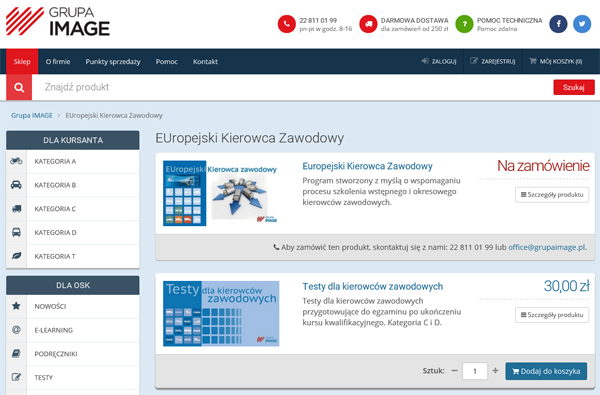
Task: Click the POMOC TECHNICZNA header text
Action: (x=509, y=20)
